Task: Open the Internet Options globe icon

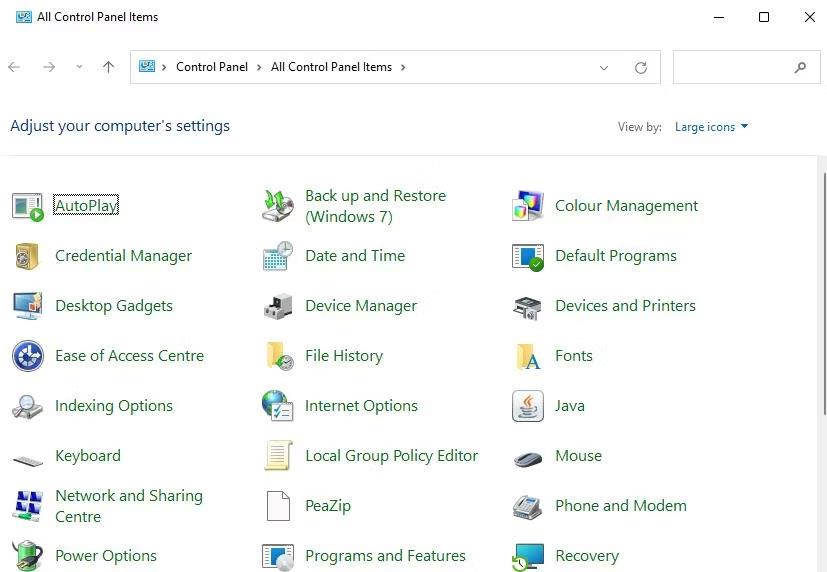Action: pyautogui.click(x=278, y=405)
